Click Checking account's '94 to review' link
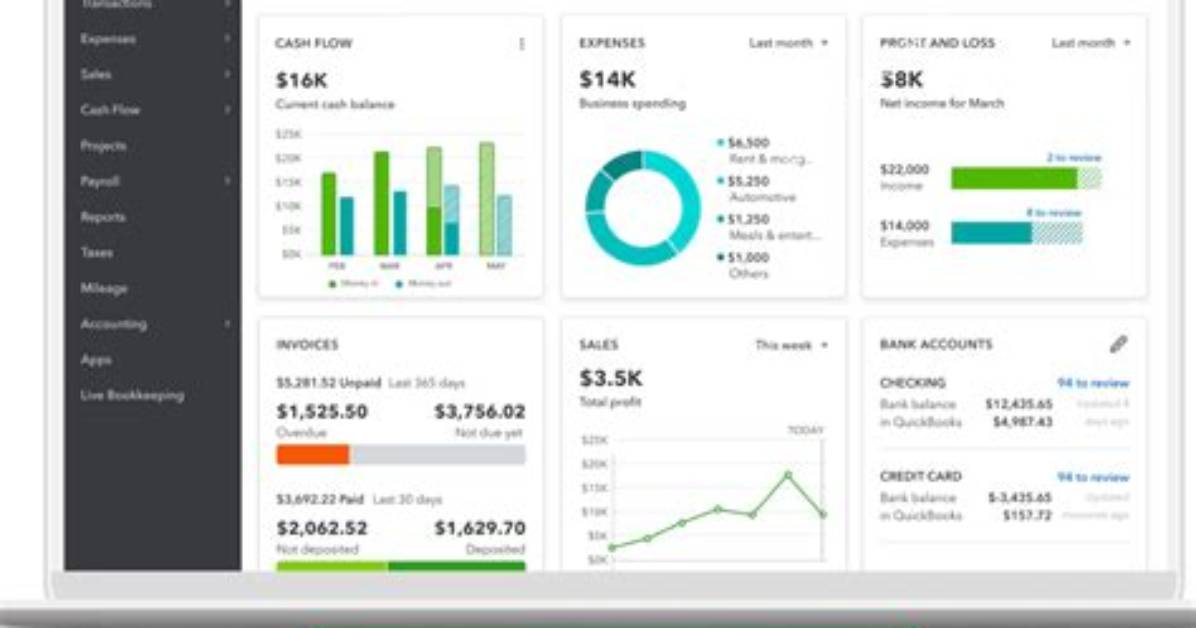This screenshot has height=628, width=1196. (x=1093, y=383)
